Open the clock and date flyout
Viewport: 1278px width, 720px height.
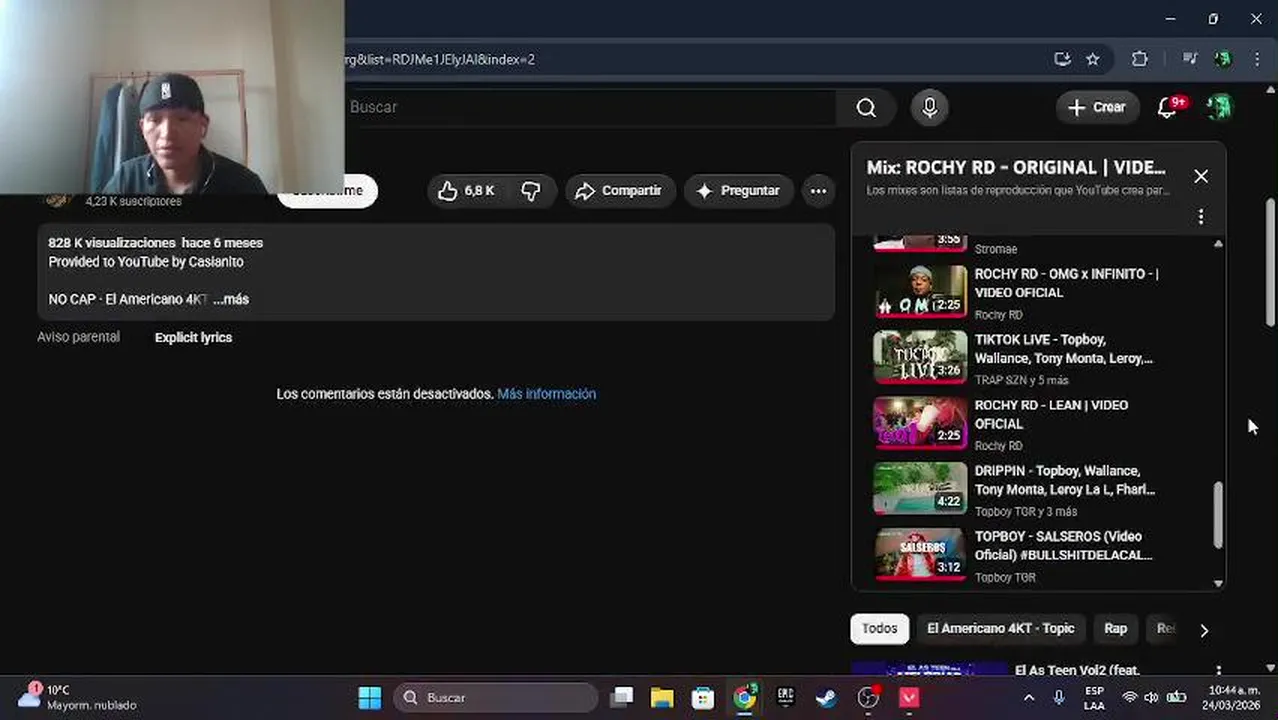coord(1232,697)
